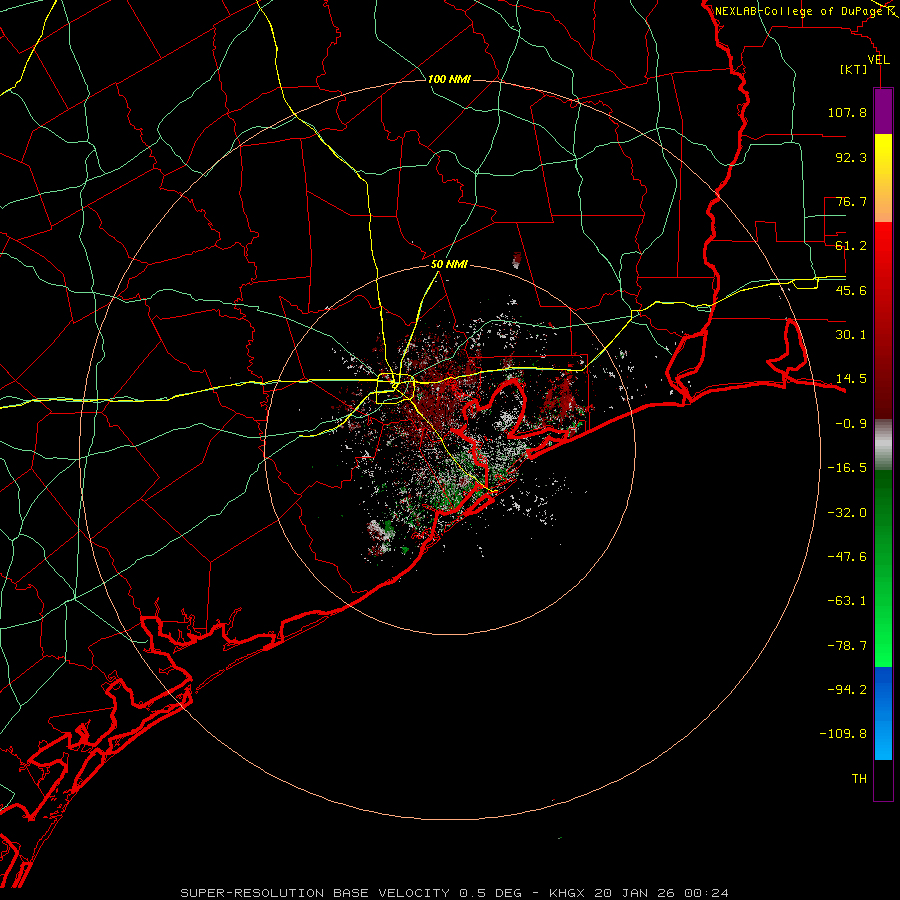Image resolution: width=900 pixels, height=900 pixels.
Task: Click the -63.1 legend value
Action: pos(847,601)
